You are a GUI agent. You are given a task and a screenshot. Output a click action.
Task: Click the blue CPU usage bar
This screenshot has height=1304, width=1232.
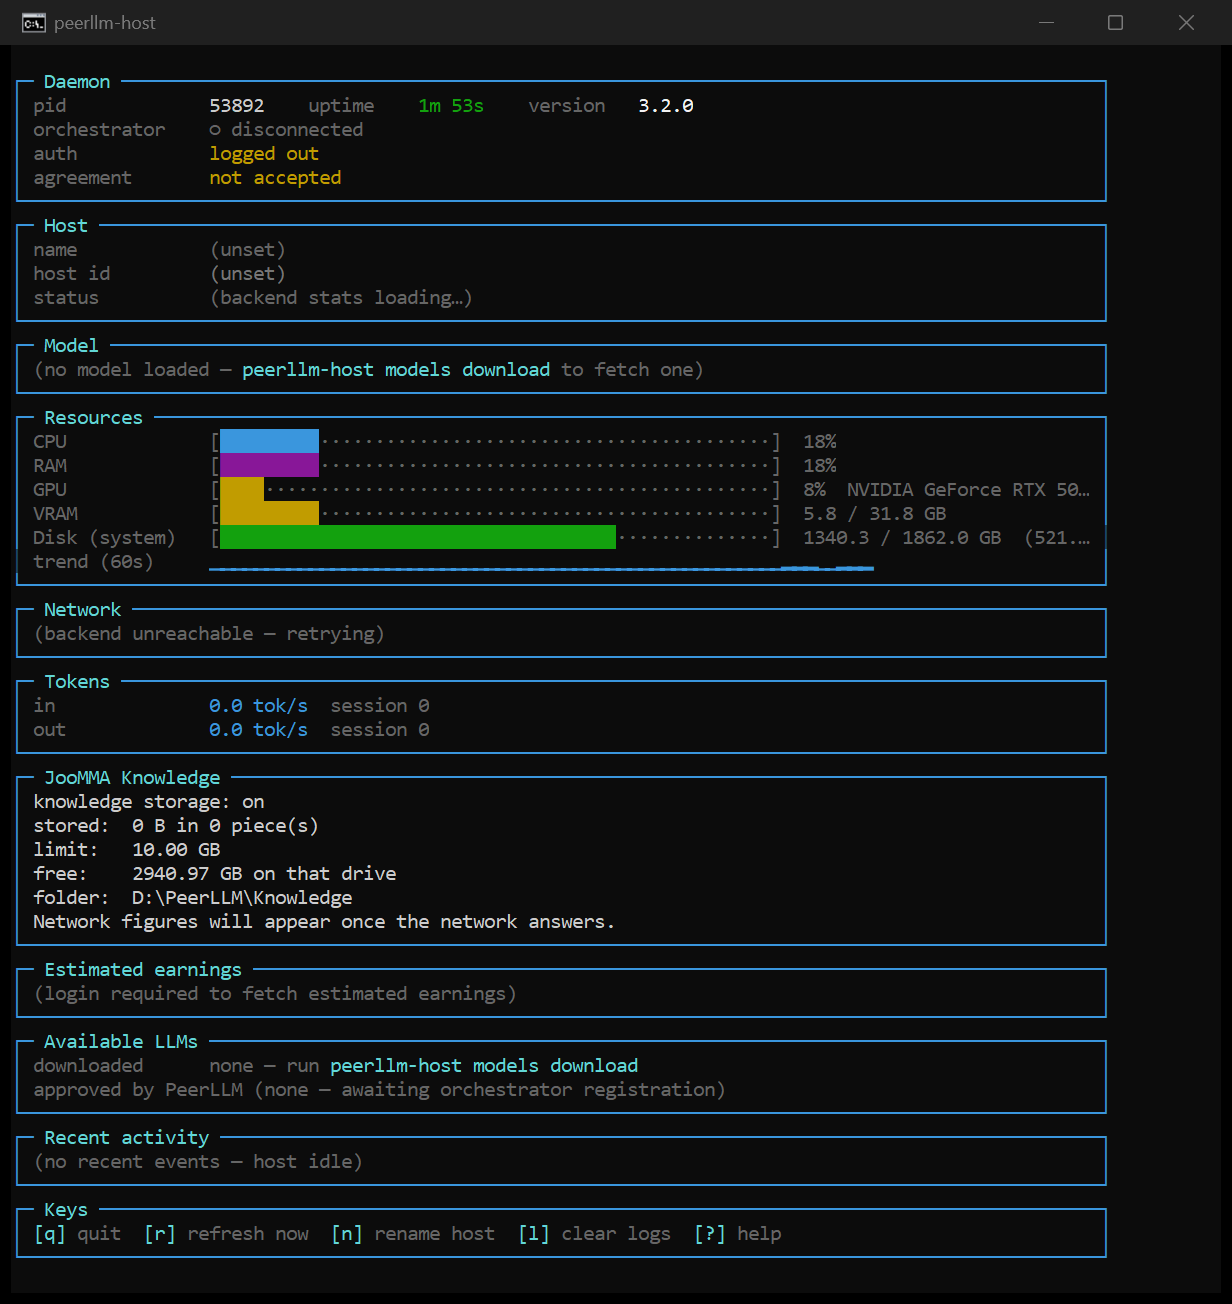tap(269, 441)
